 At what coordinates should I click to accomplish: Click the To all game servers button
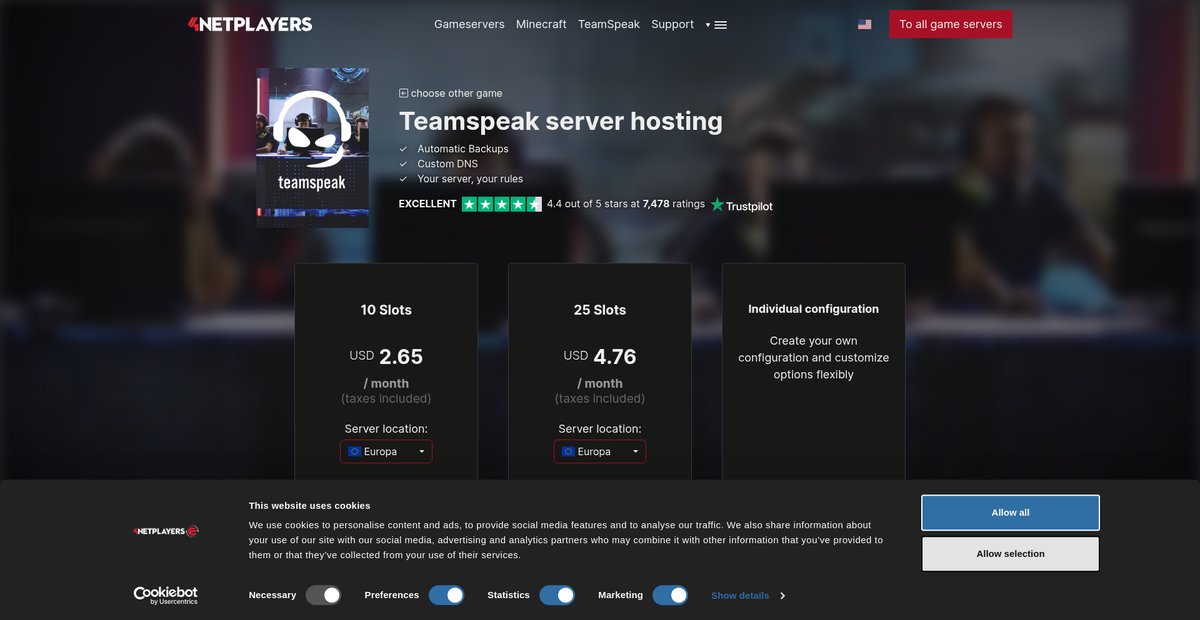(951, 24)
